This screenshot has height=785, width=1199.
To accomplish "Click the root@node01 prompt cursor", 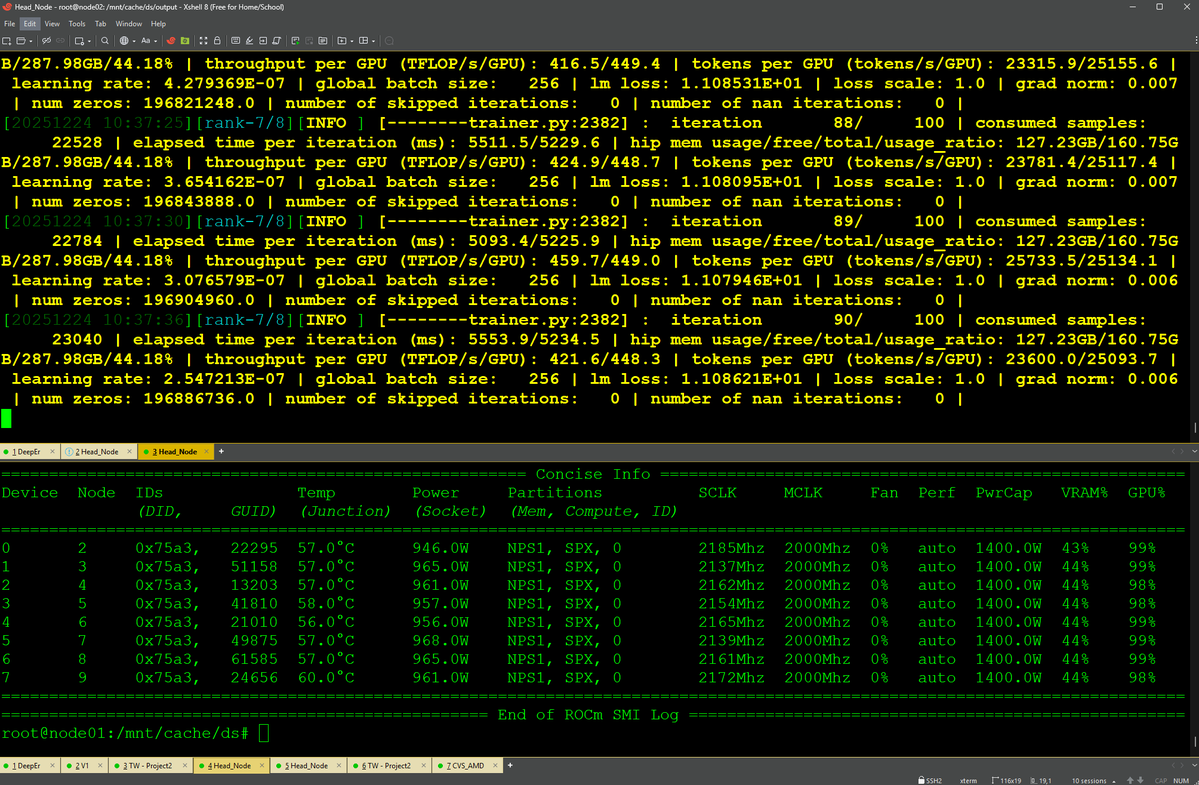I will pos(265,733).
